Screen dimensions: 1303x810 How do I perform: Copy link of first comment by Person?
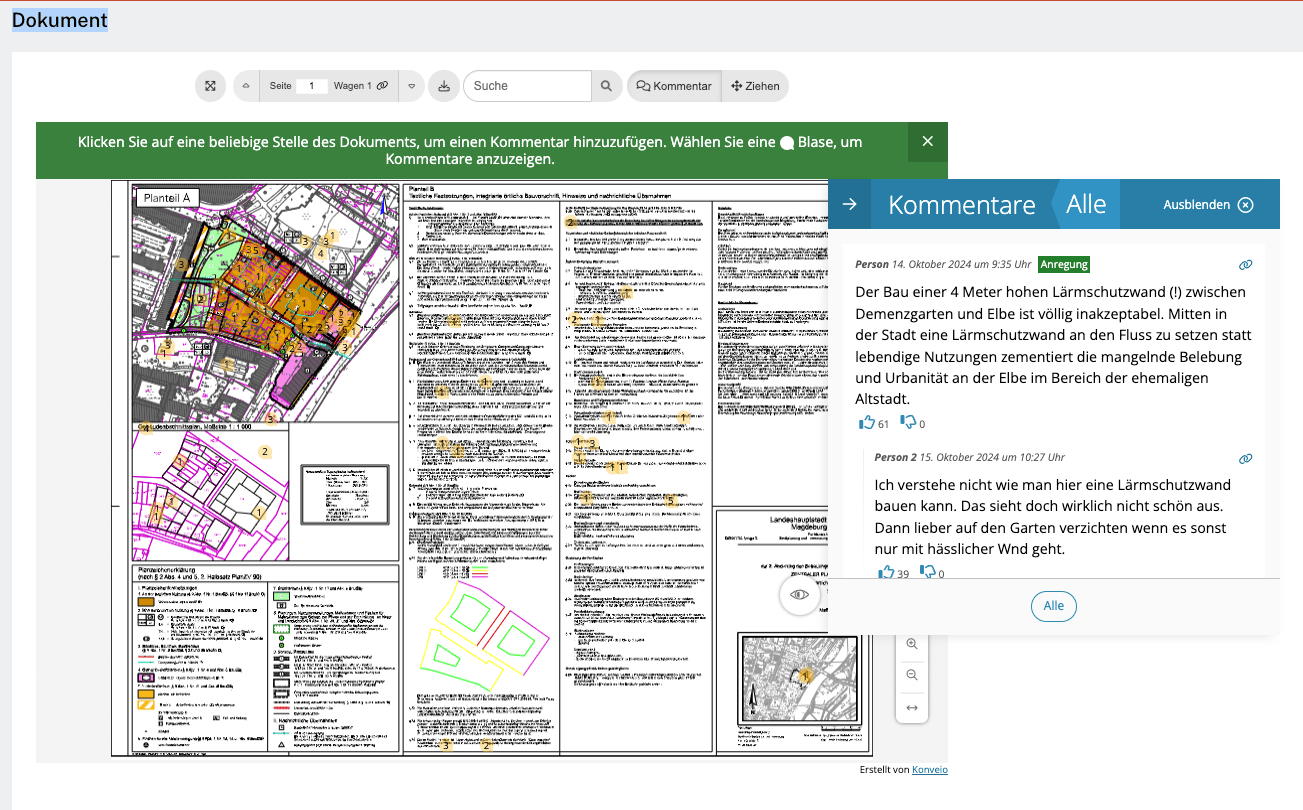point(1245,265)
